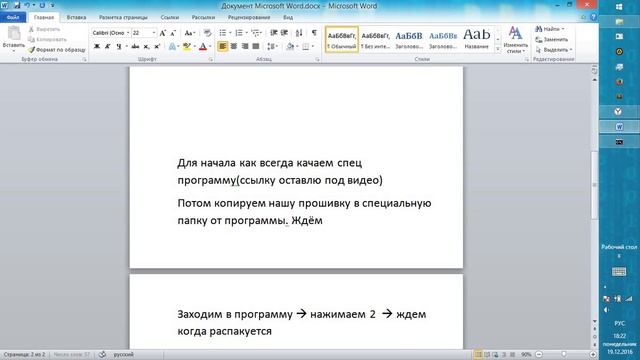Open the line spacing dropdown
This screenshot has height=360, width=640.
coord(272,47)
